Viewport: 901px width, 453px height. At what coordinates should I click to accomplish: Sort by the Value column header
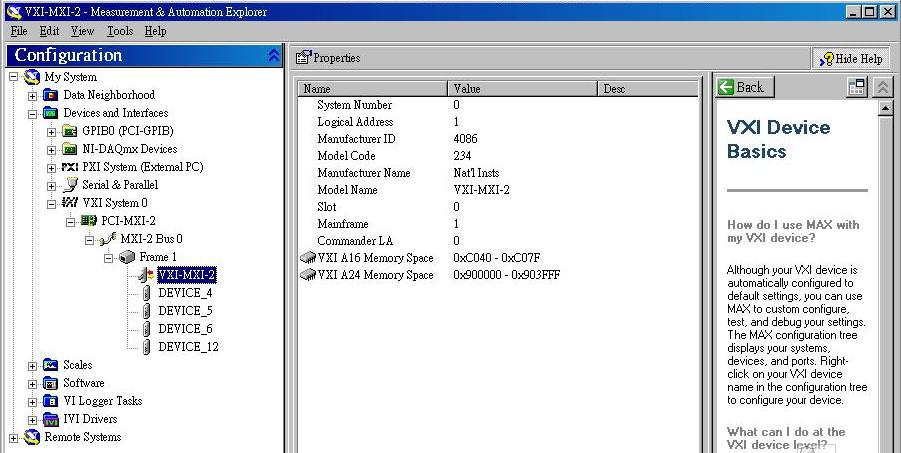point(522,89)
